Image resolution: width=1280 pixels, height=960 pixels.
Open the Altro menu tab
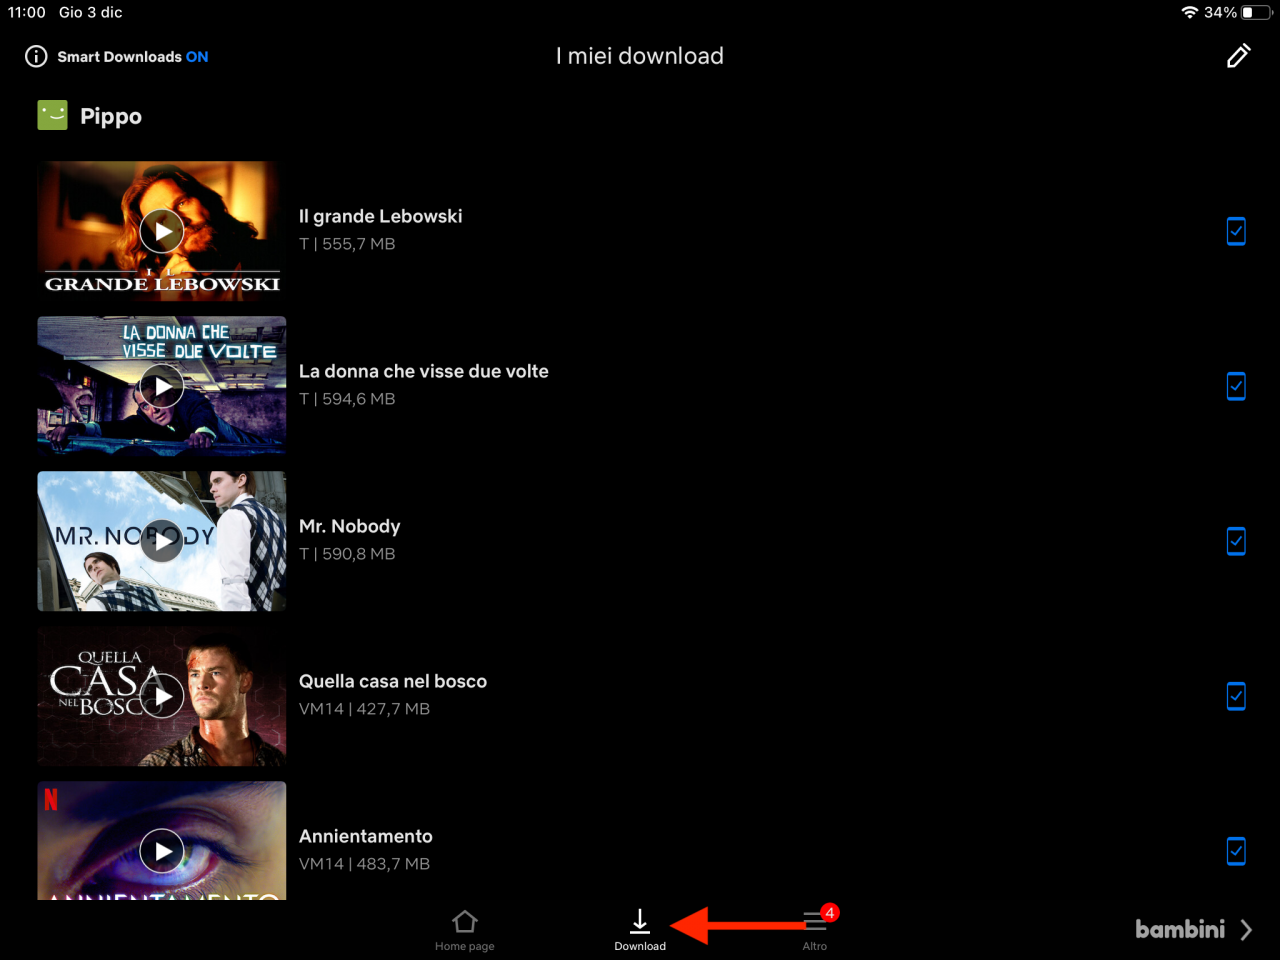[x=815, y=930]
